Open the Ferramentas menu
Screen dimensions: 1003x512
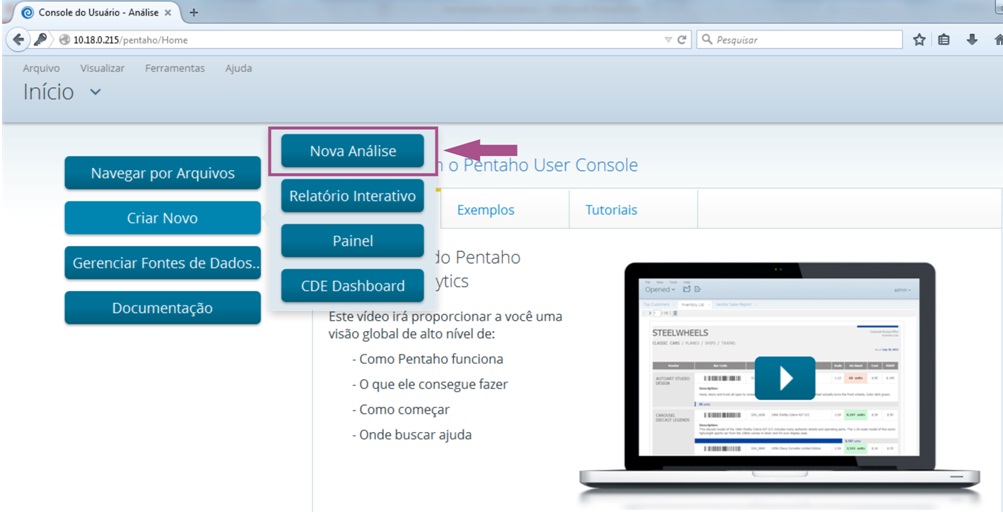(x=175, y=68)
